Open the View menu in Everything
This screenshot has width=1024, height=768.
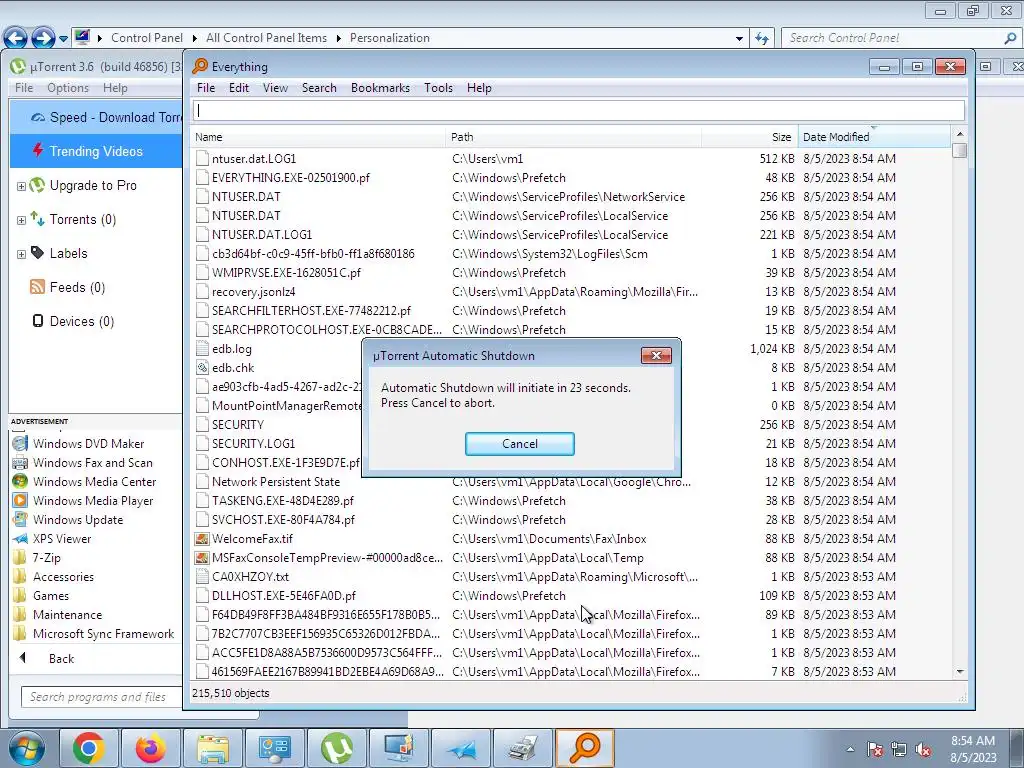(x=275, y=88)
